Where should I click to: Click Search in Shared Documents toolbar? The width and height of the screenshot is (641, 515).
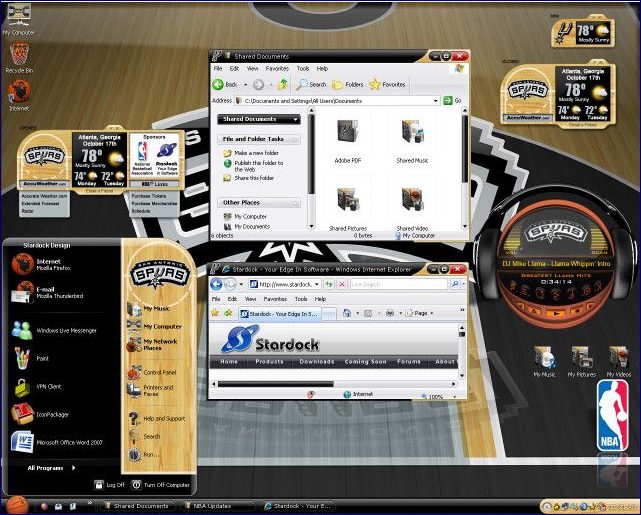click(312, 85)
